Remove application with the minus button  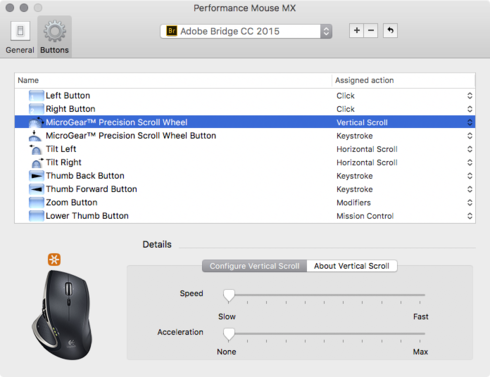click(x=371, y=31)
